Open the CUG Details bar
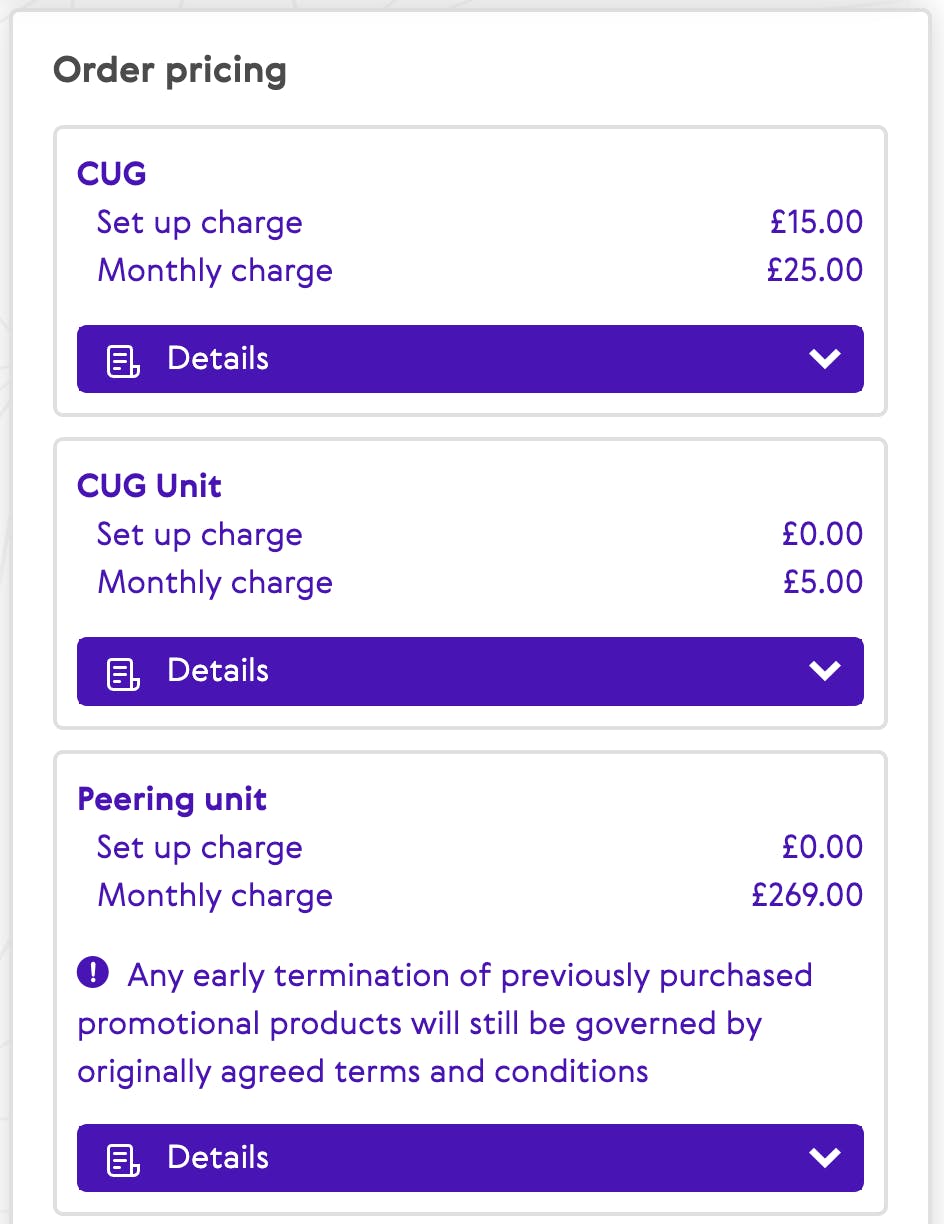 tap(470, 359)
